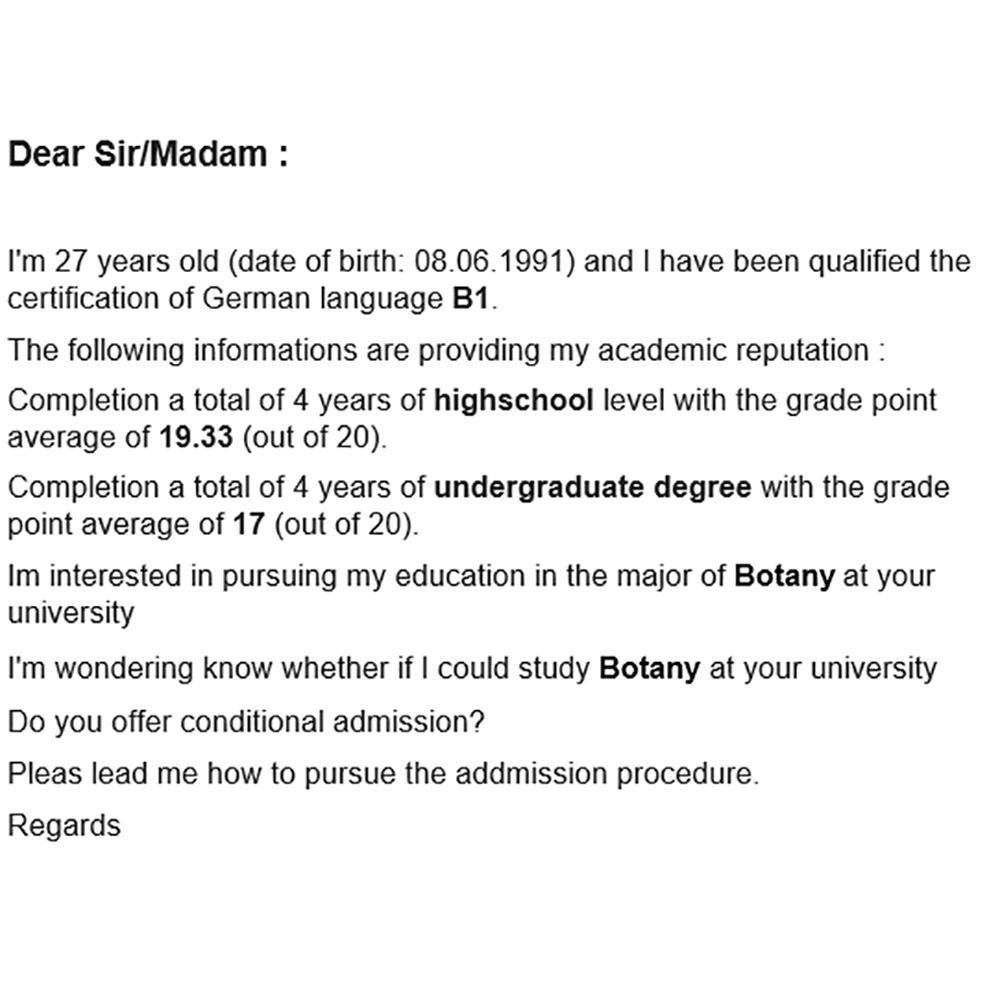The width and height of the screenshot is (1000, 1000).
Task: Click 'Botany' in the 'I'm wondering' sentence
Action: (x=649, y=669)
